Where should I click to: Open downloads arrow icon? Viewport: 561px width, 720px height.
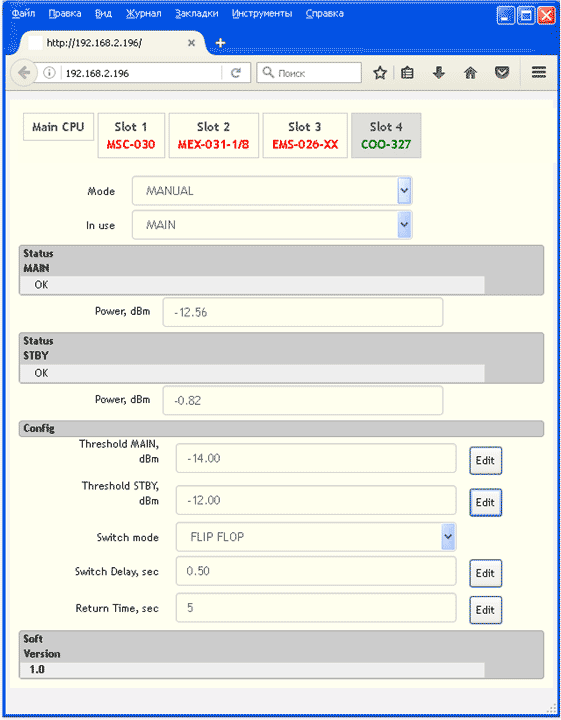coord(439,73)
